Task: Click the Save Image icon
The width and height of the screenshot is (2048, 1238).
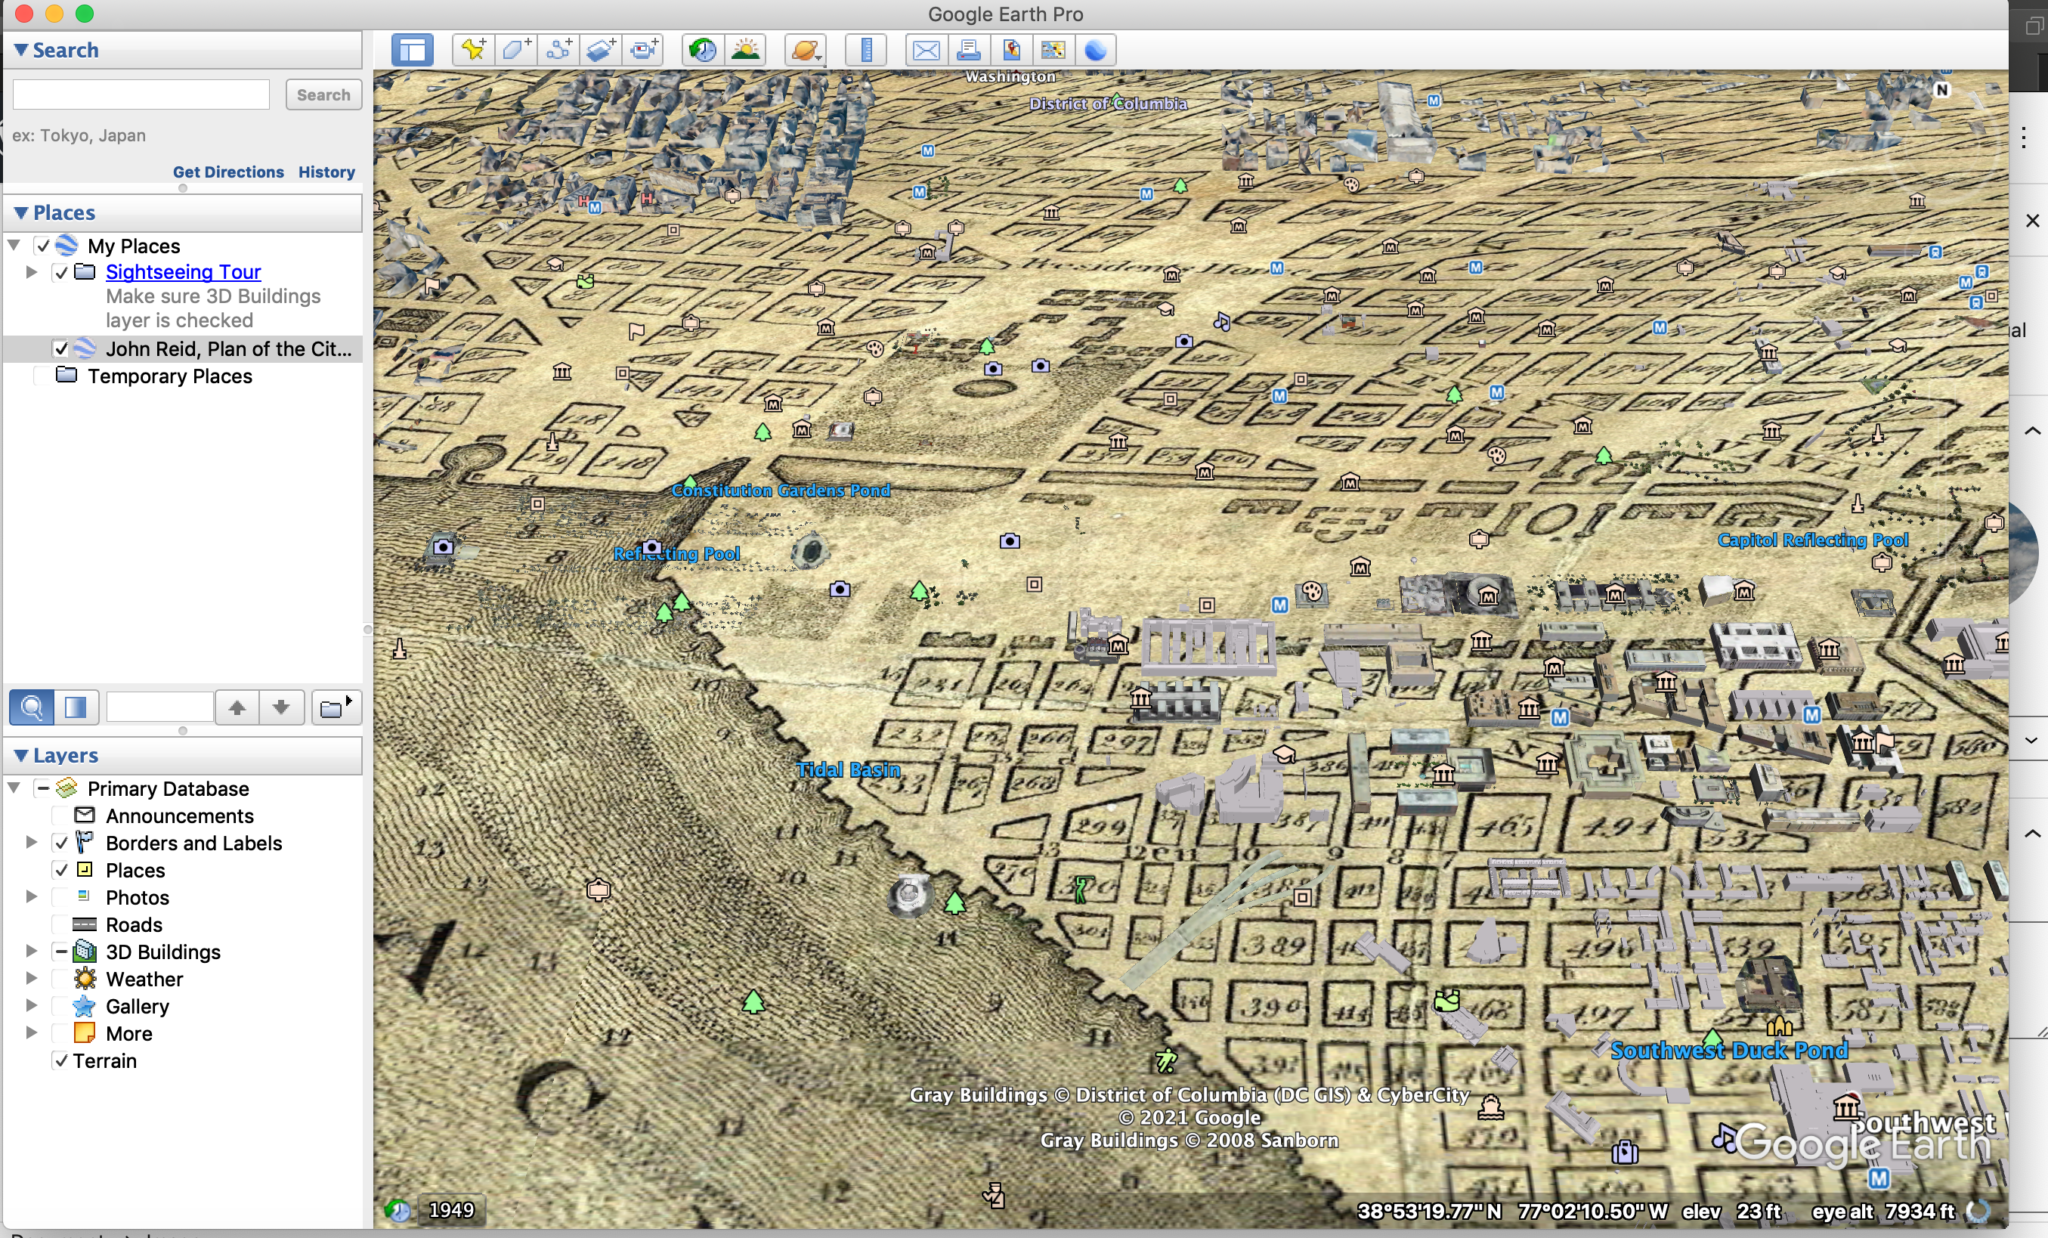Action: pyautogui.click(x=1011, y=49)
